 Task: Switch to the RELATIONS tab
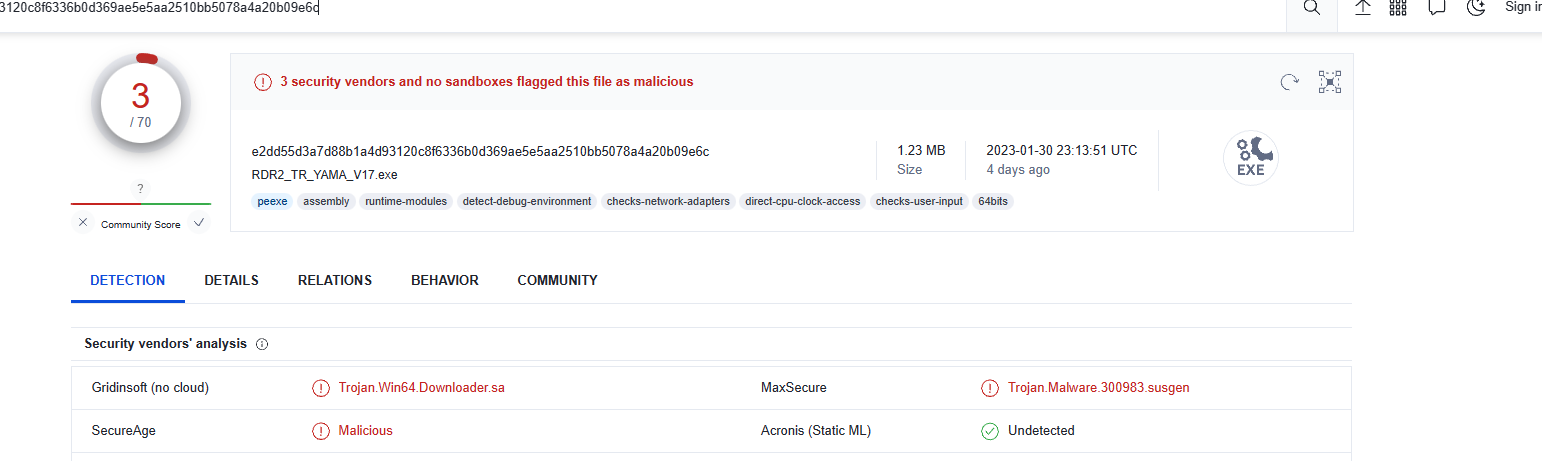pos(335,281)
